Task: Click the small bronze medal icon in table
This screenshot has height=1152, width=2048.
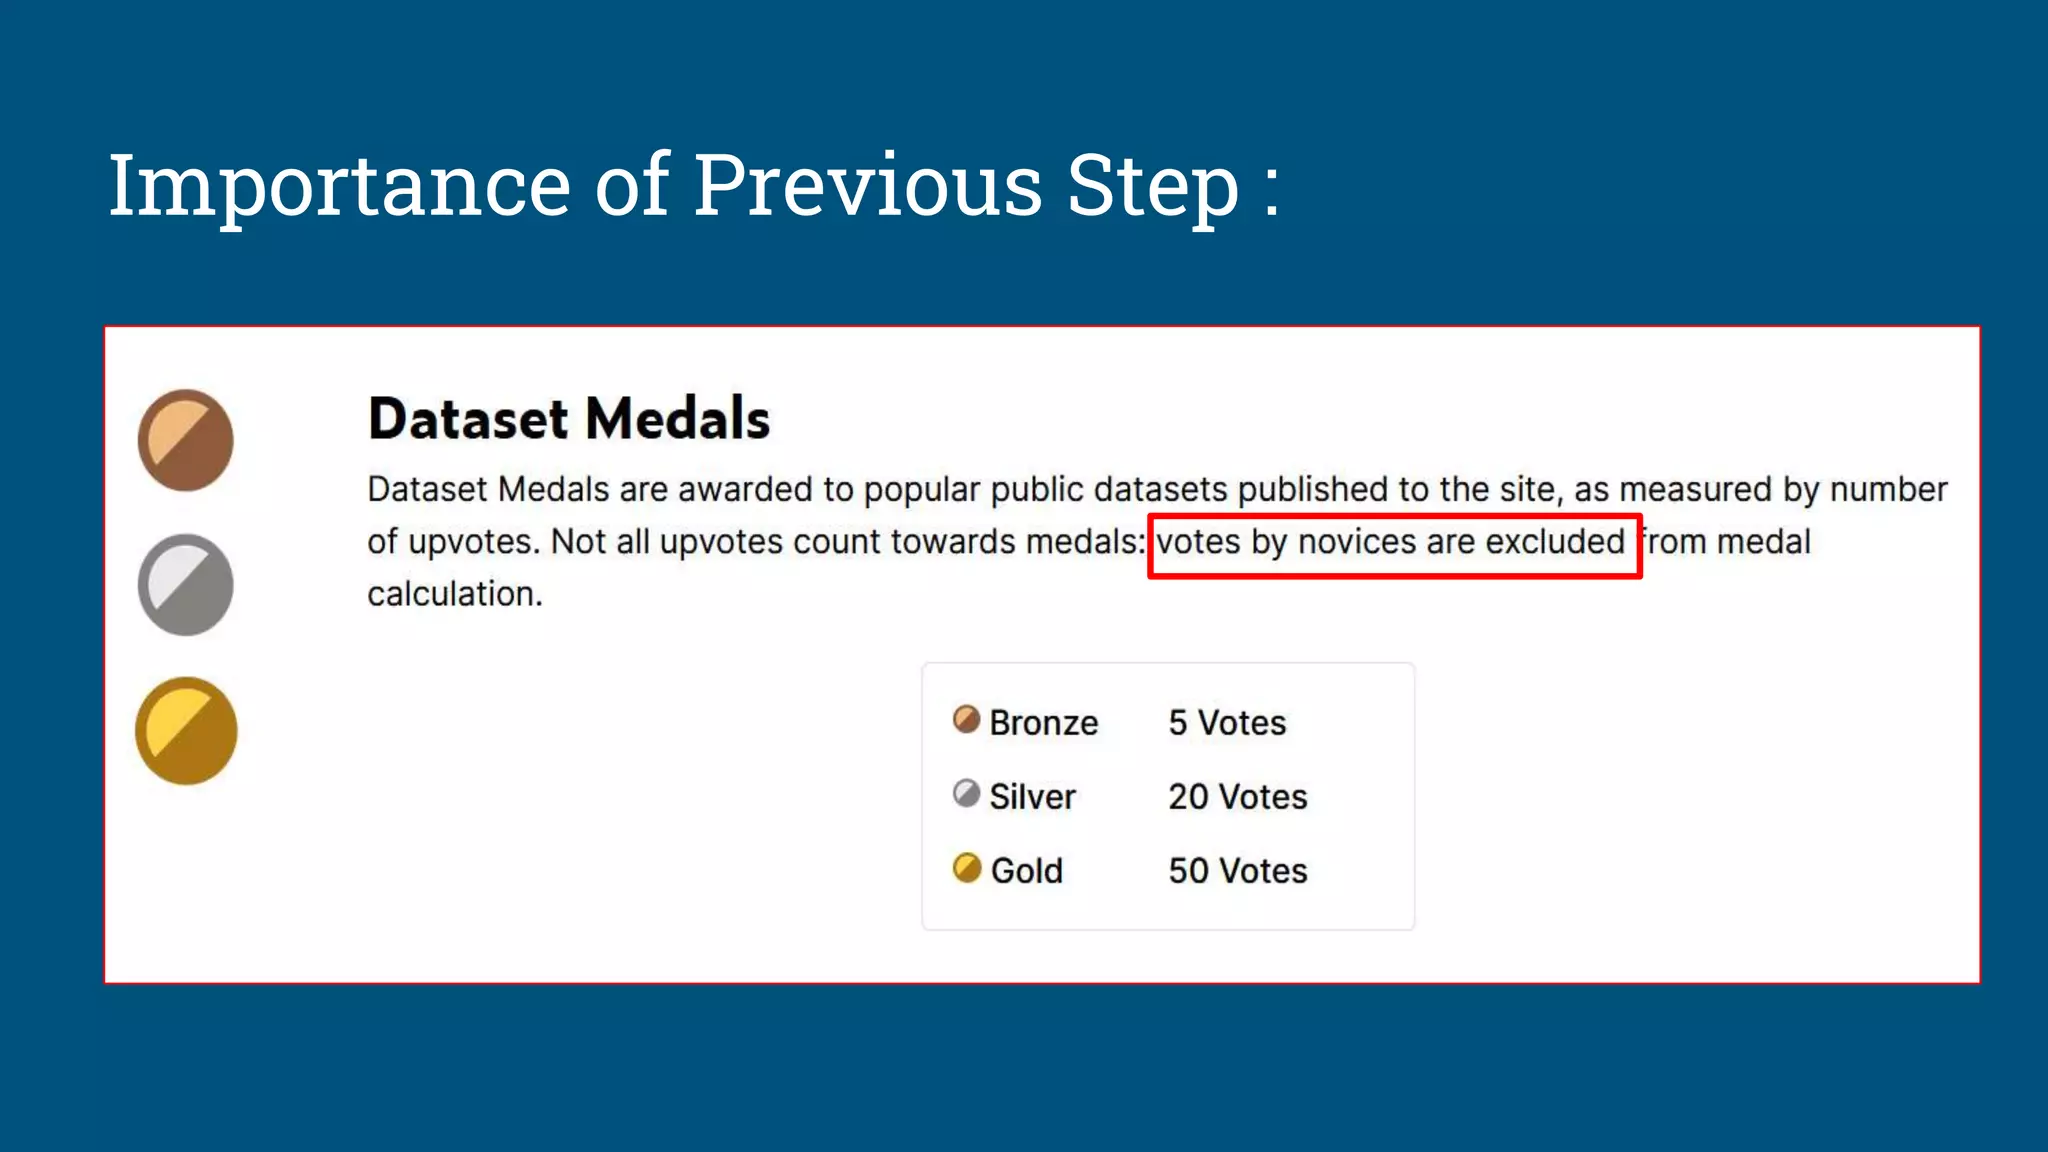Action: (x=966, y=719)
